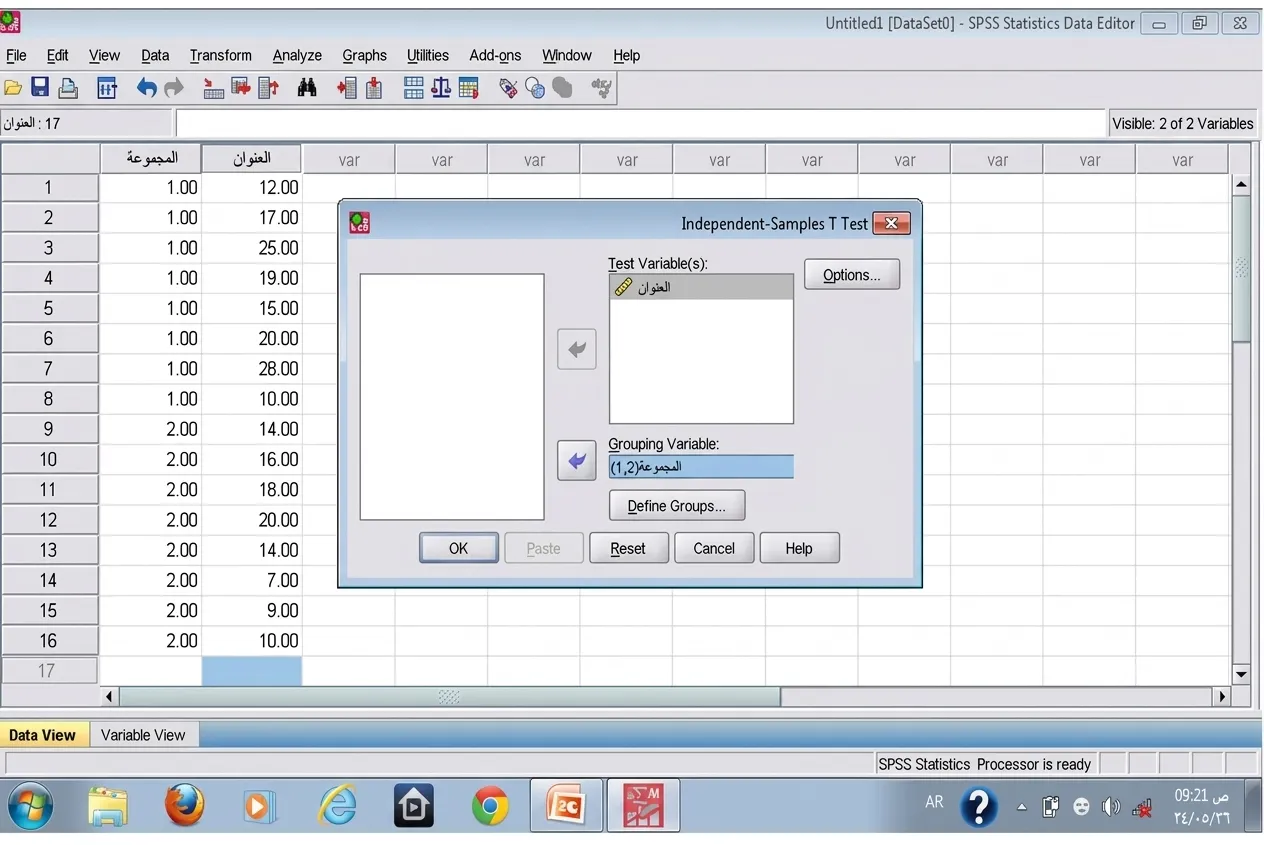
Task: Open the Transform menu
Action: [220, 55]
